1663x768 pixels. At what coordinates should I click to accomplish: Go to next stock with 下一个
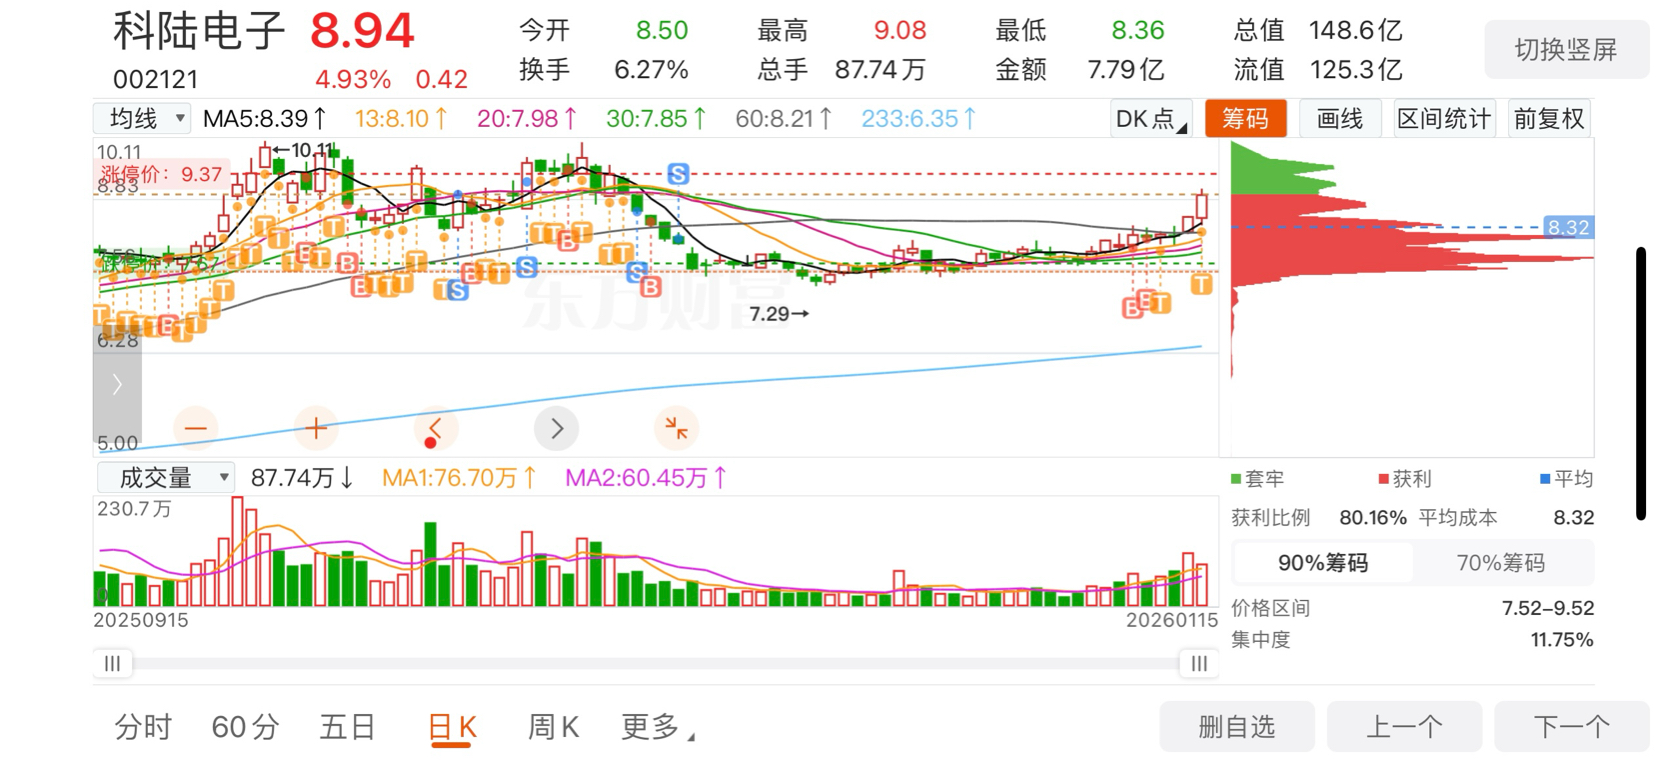pyautogui.click(x=1572, y=727)
